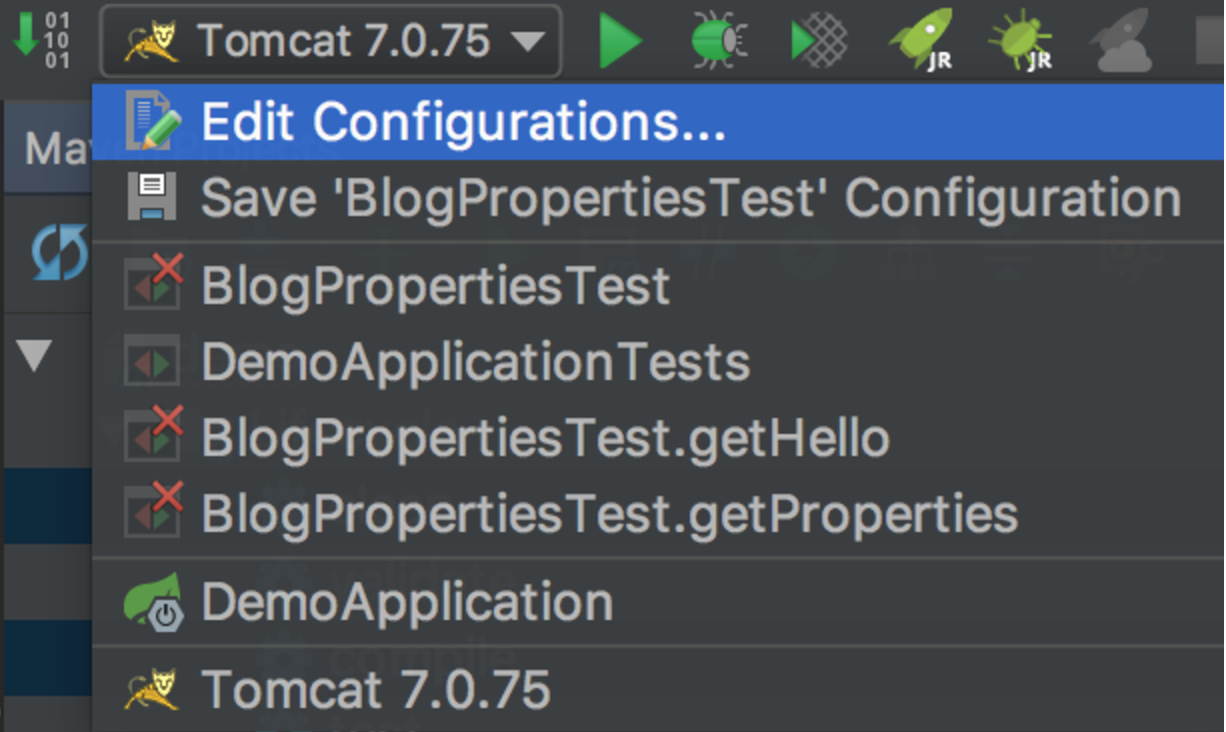The height and width of the screenshot is (732, 1226).
Task: Run with Coverage icon
Action: (819, 42)
